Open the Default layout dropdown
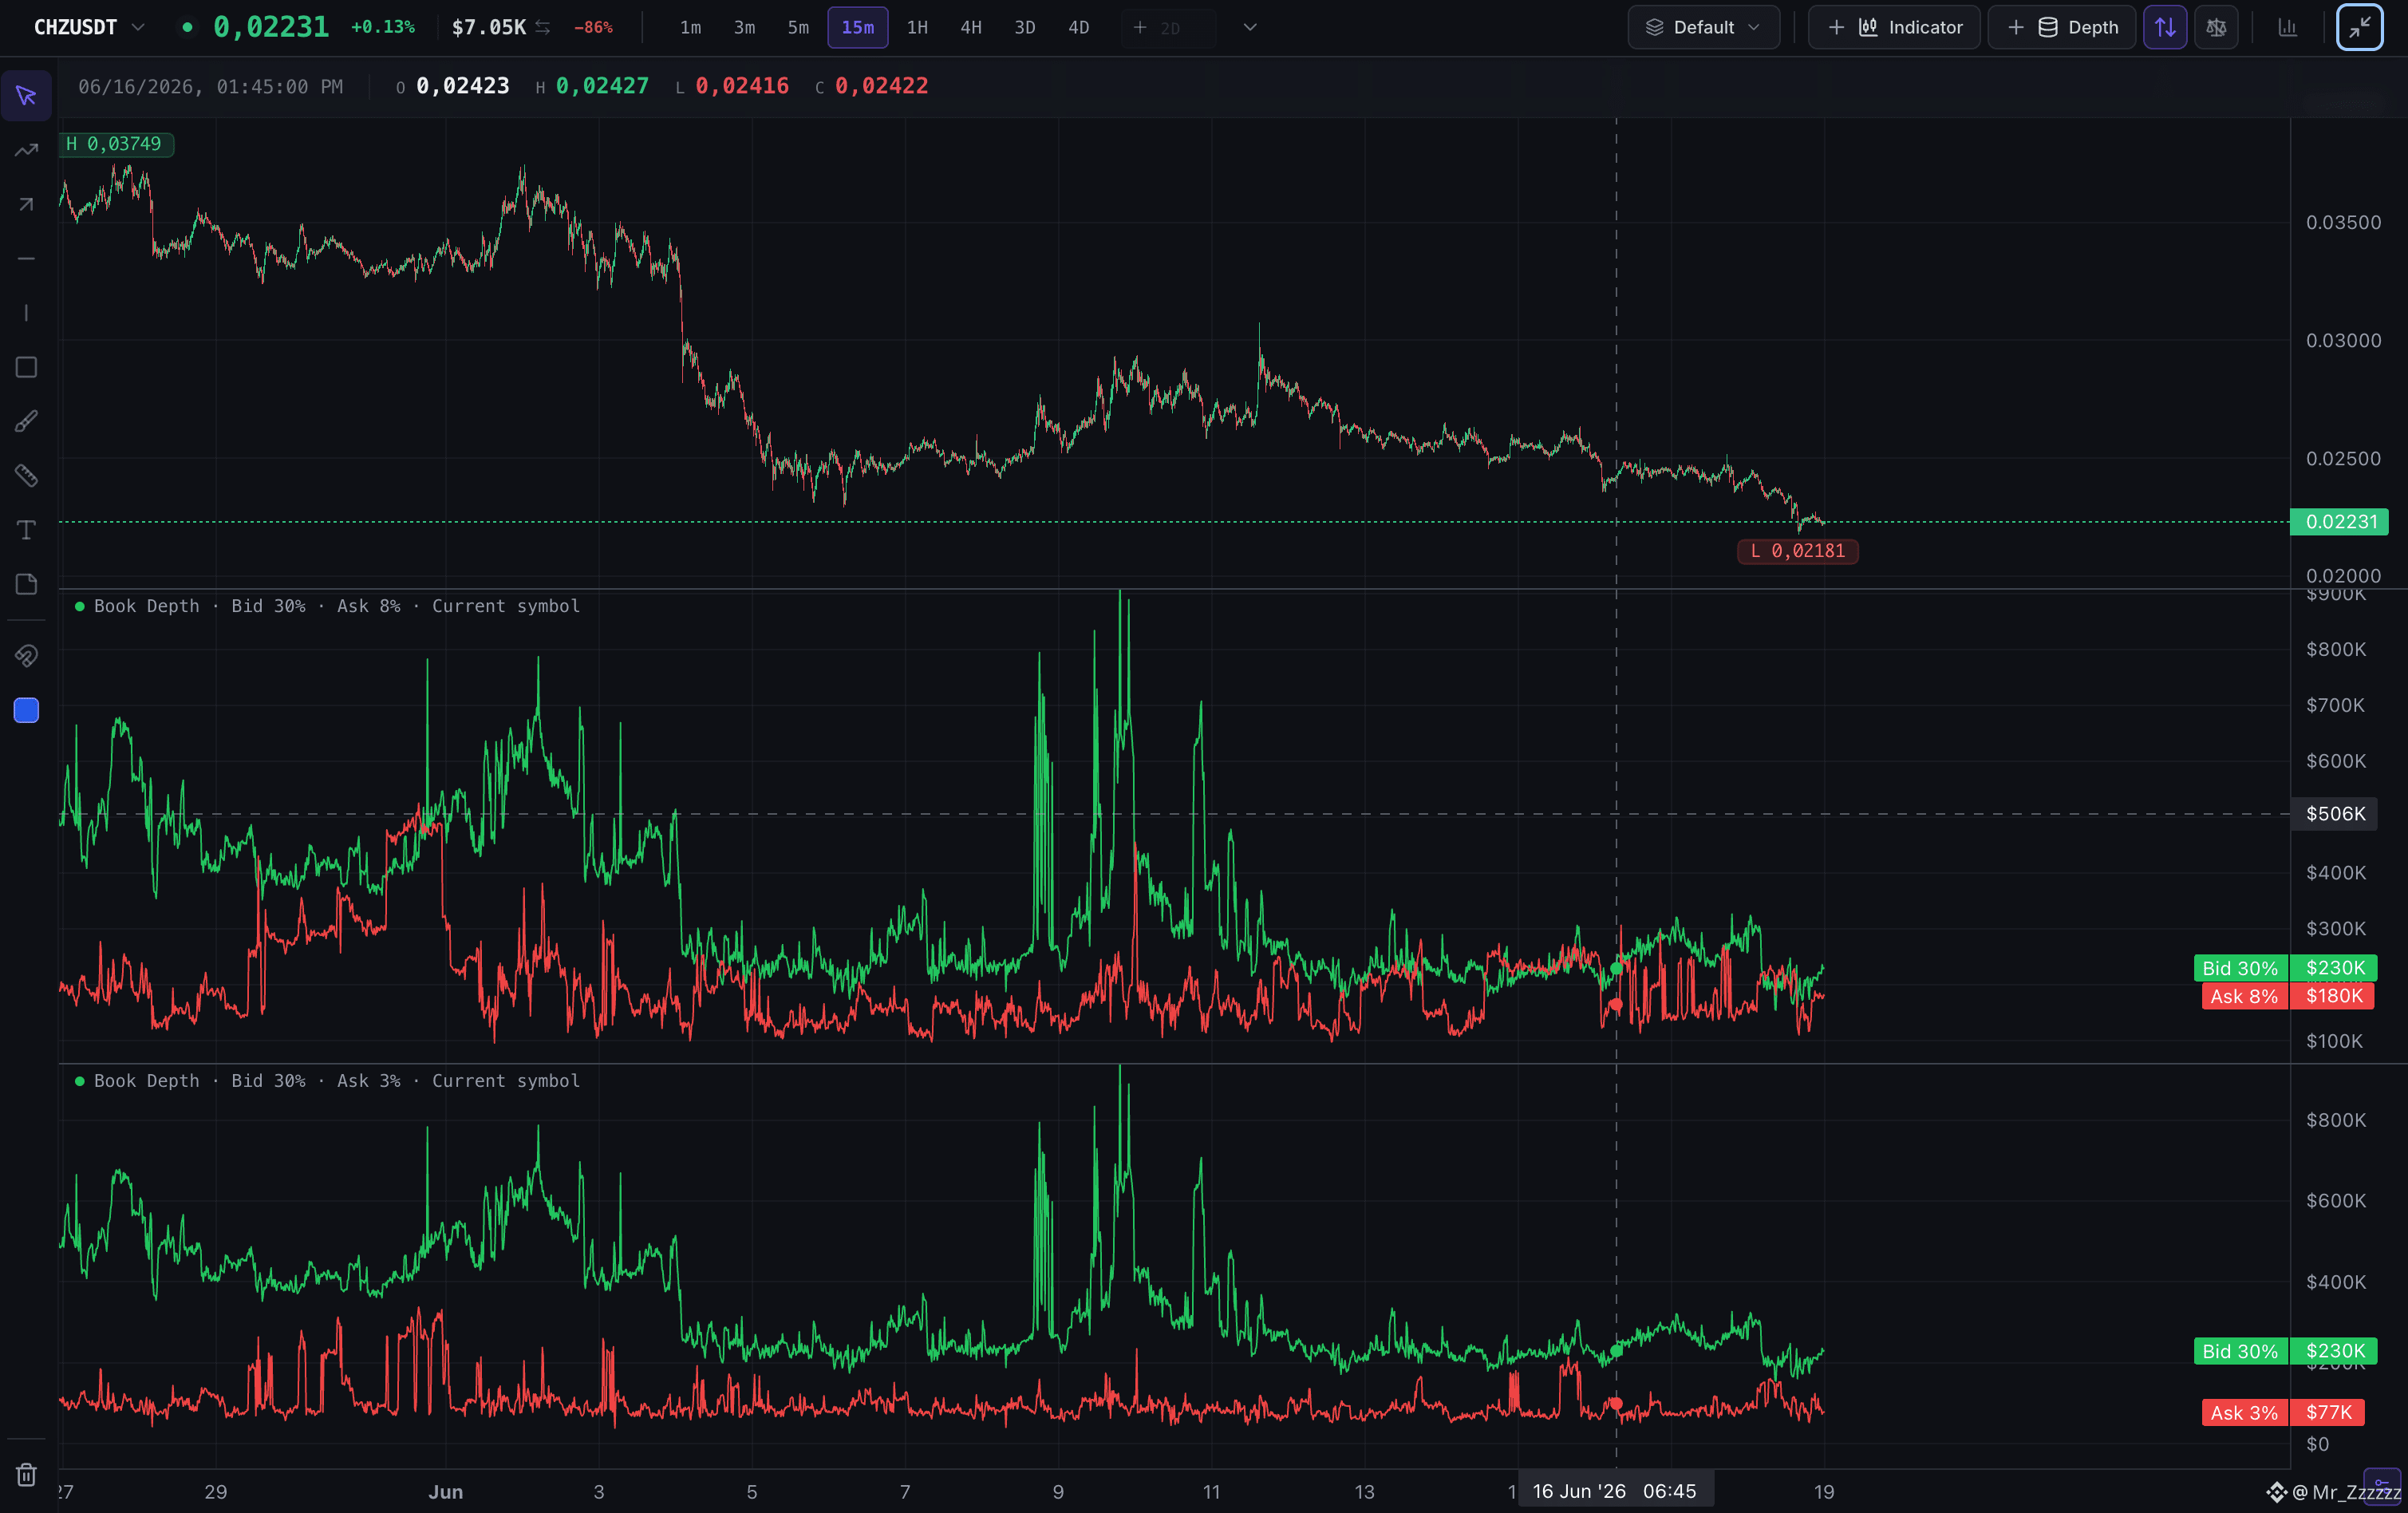The width and height of the screenshot is (2408, 1513). pos(1703,27)
